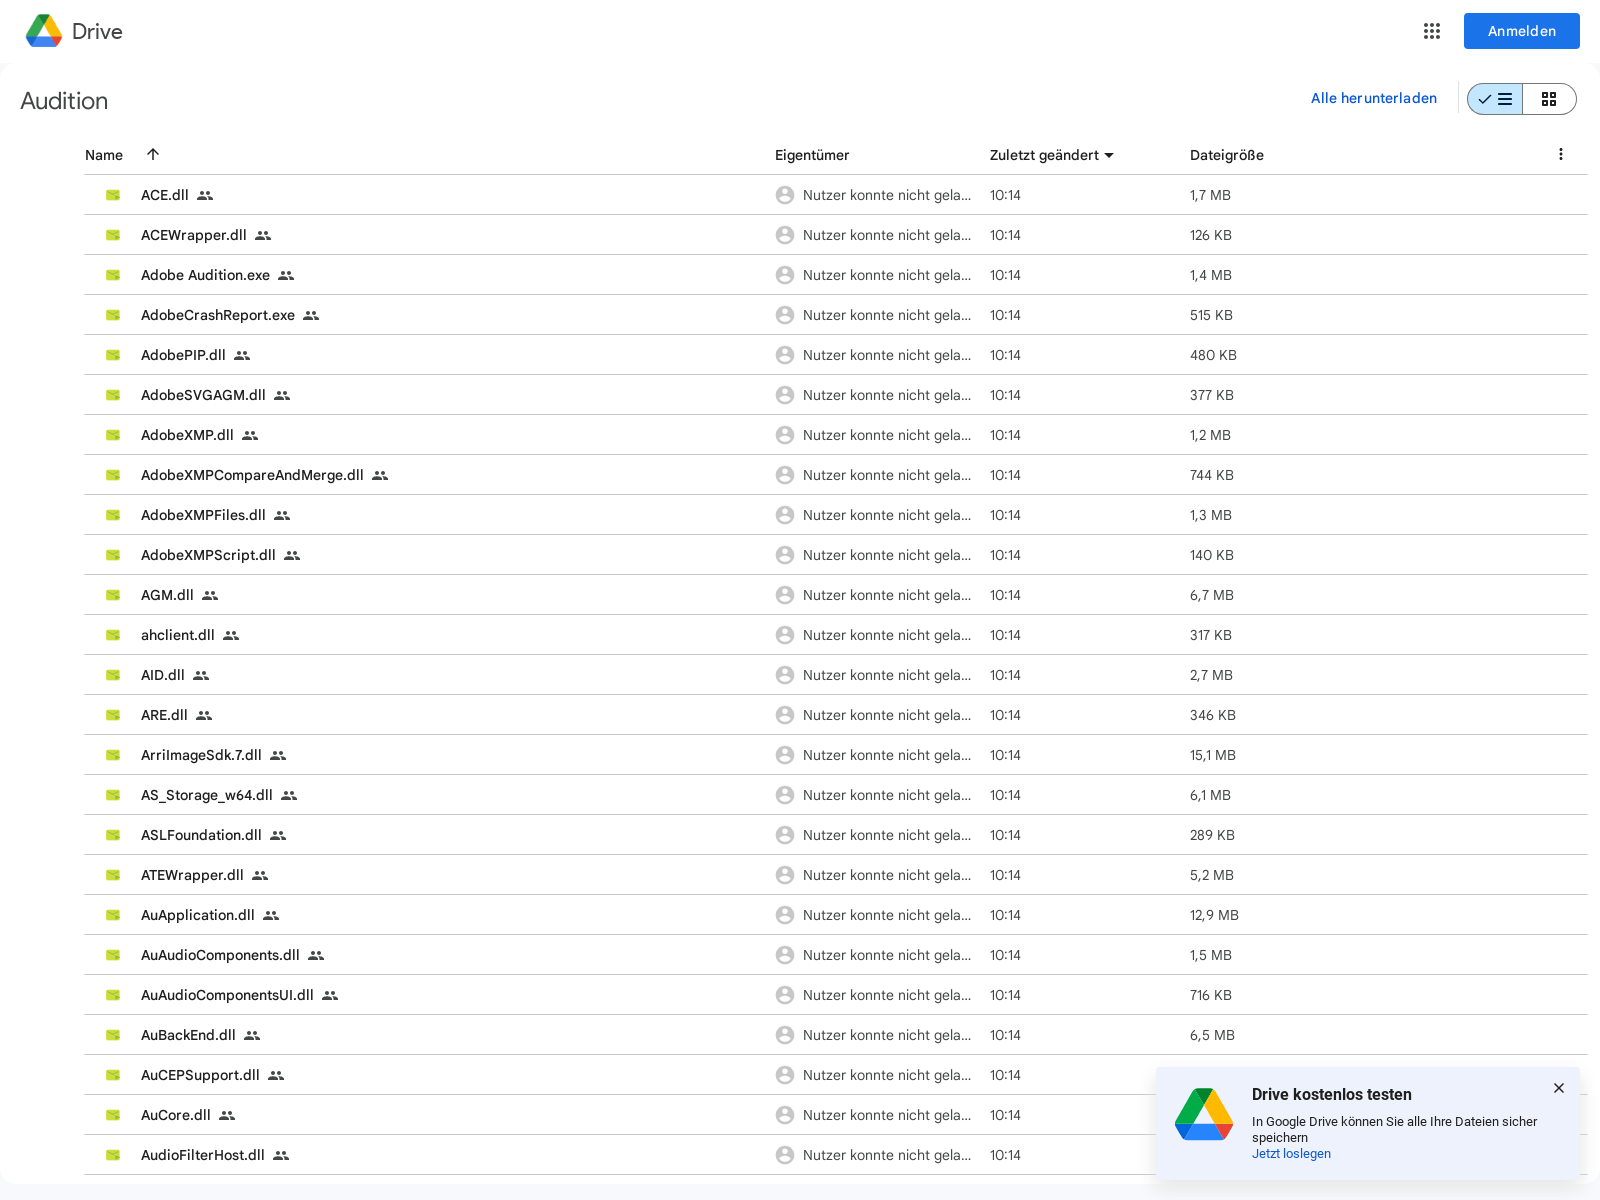The image size is (1600, 1200).
Task: Click Alle herunterladen link
Action: (x=1374, y=98)
